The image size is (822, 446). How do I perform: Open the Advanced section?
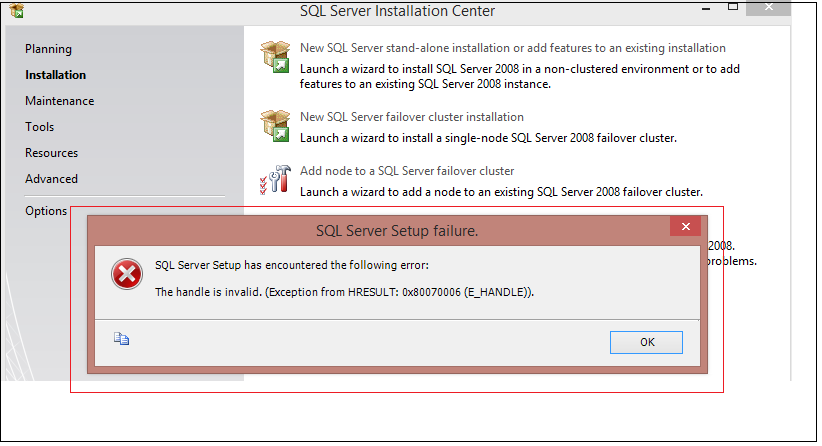51,179
